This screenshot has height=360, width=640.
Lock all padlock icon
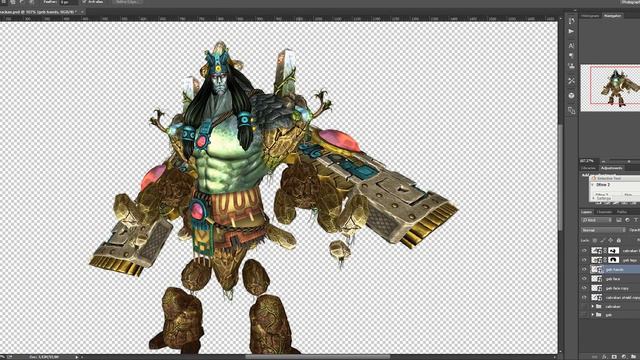[619, 240]
